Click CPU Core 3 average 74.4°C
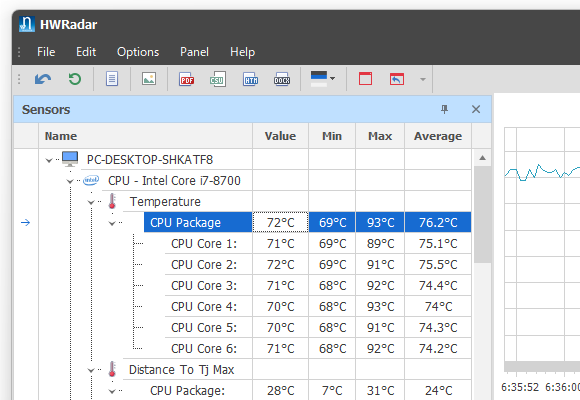The width and height of the screenshot is (580, 400). [438, 286]
